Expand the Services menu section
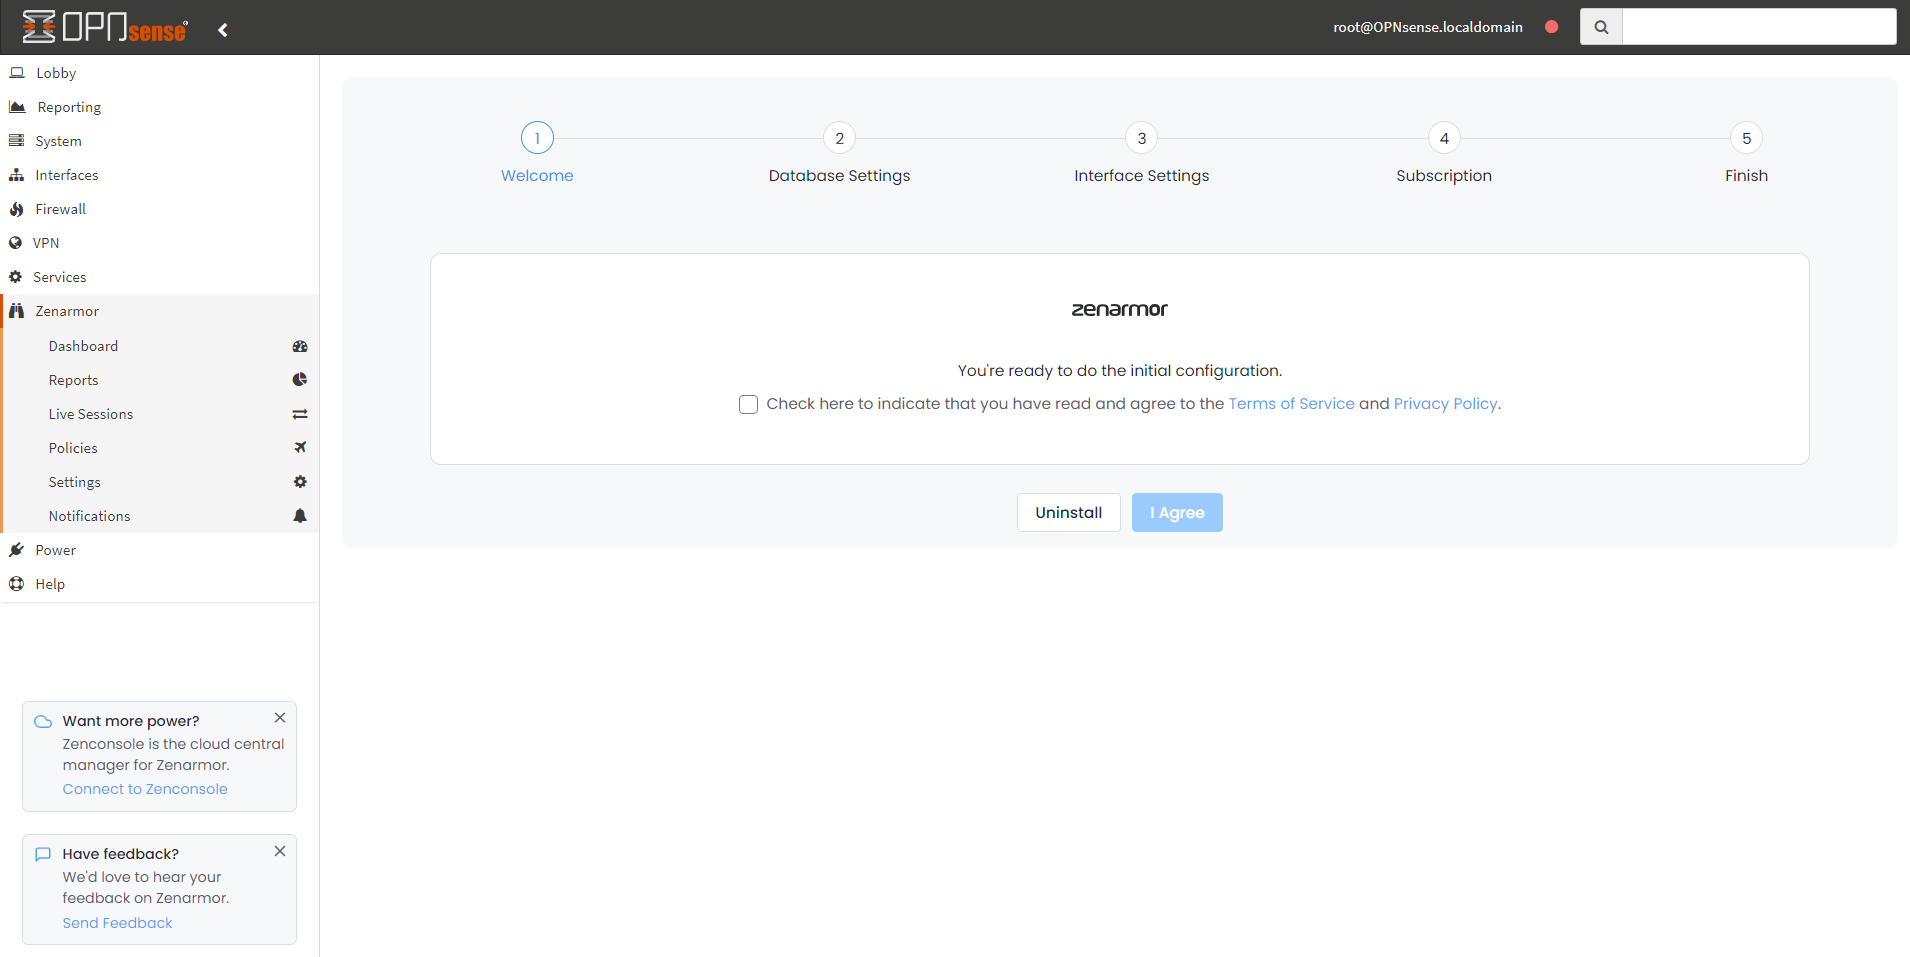Screen dimensions: 1910x957 click(x=60, y=276)
